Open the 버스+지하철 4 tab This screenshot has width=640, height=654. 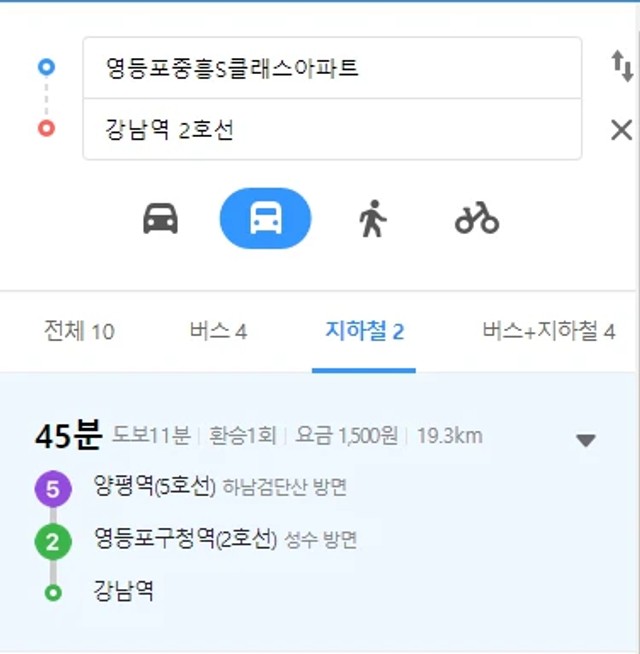549,331
